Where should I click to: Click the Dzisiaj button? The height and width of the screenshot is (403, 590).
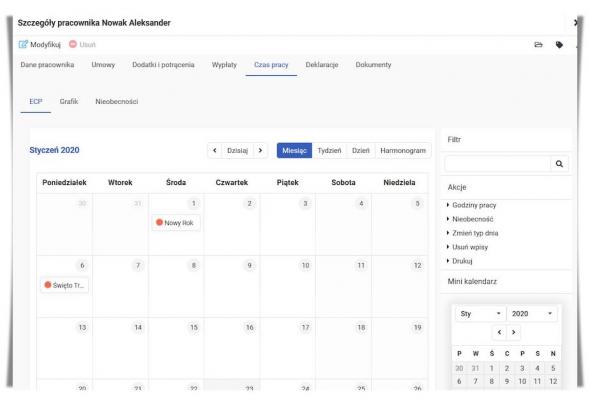(x=237, y=151)
